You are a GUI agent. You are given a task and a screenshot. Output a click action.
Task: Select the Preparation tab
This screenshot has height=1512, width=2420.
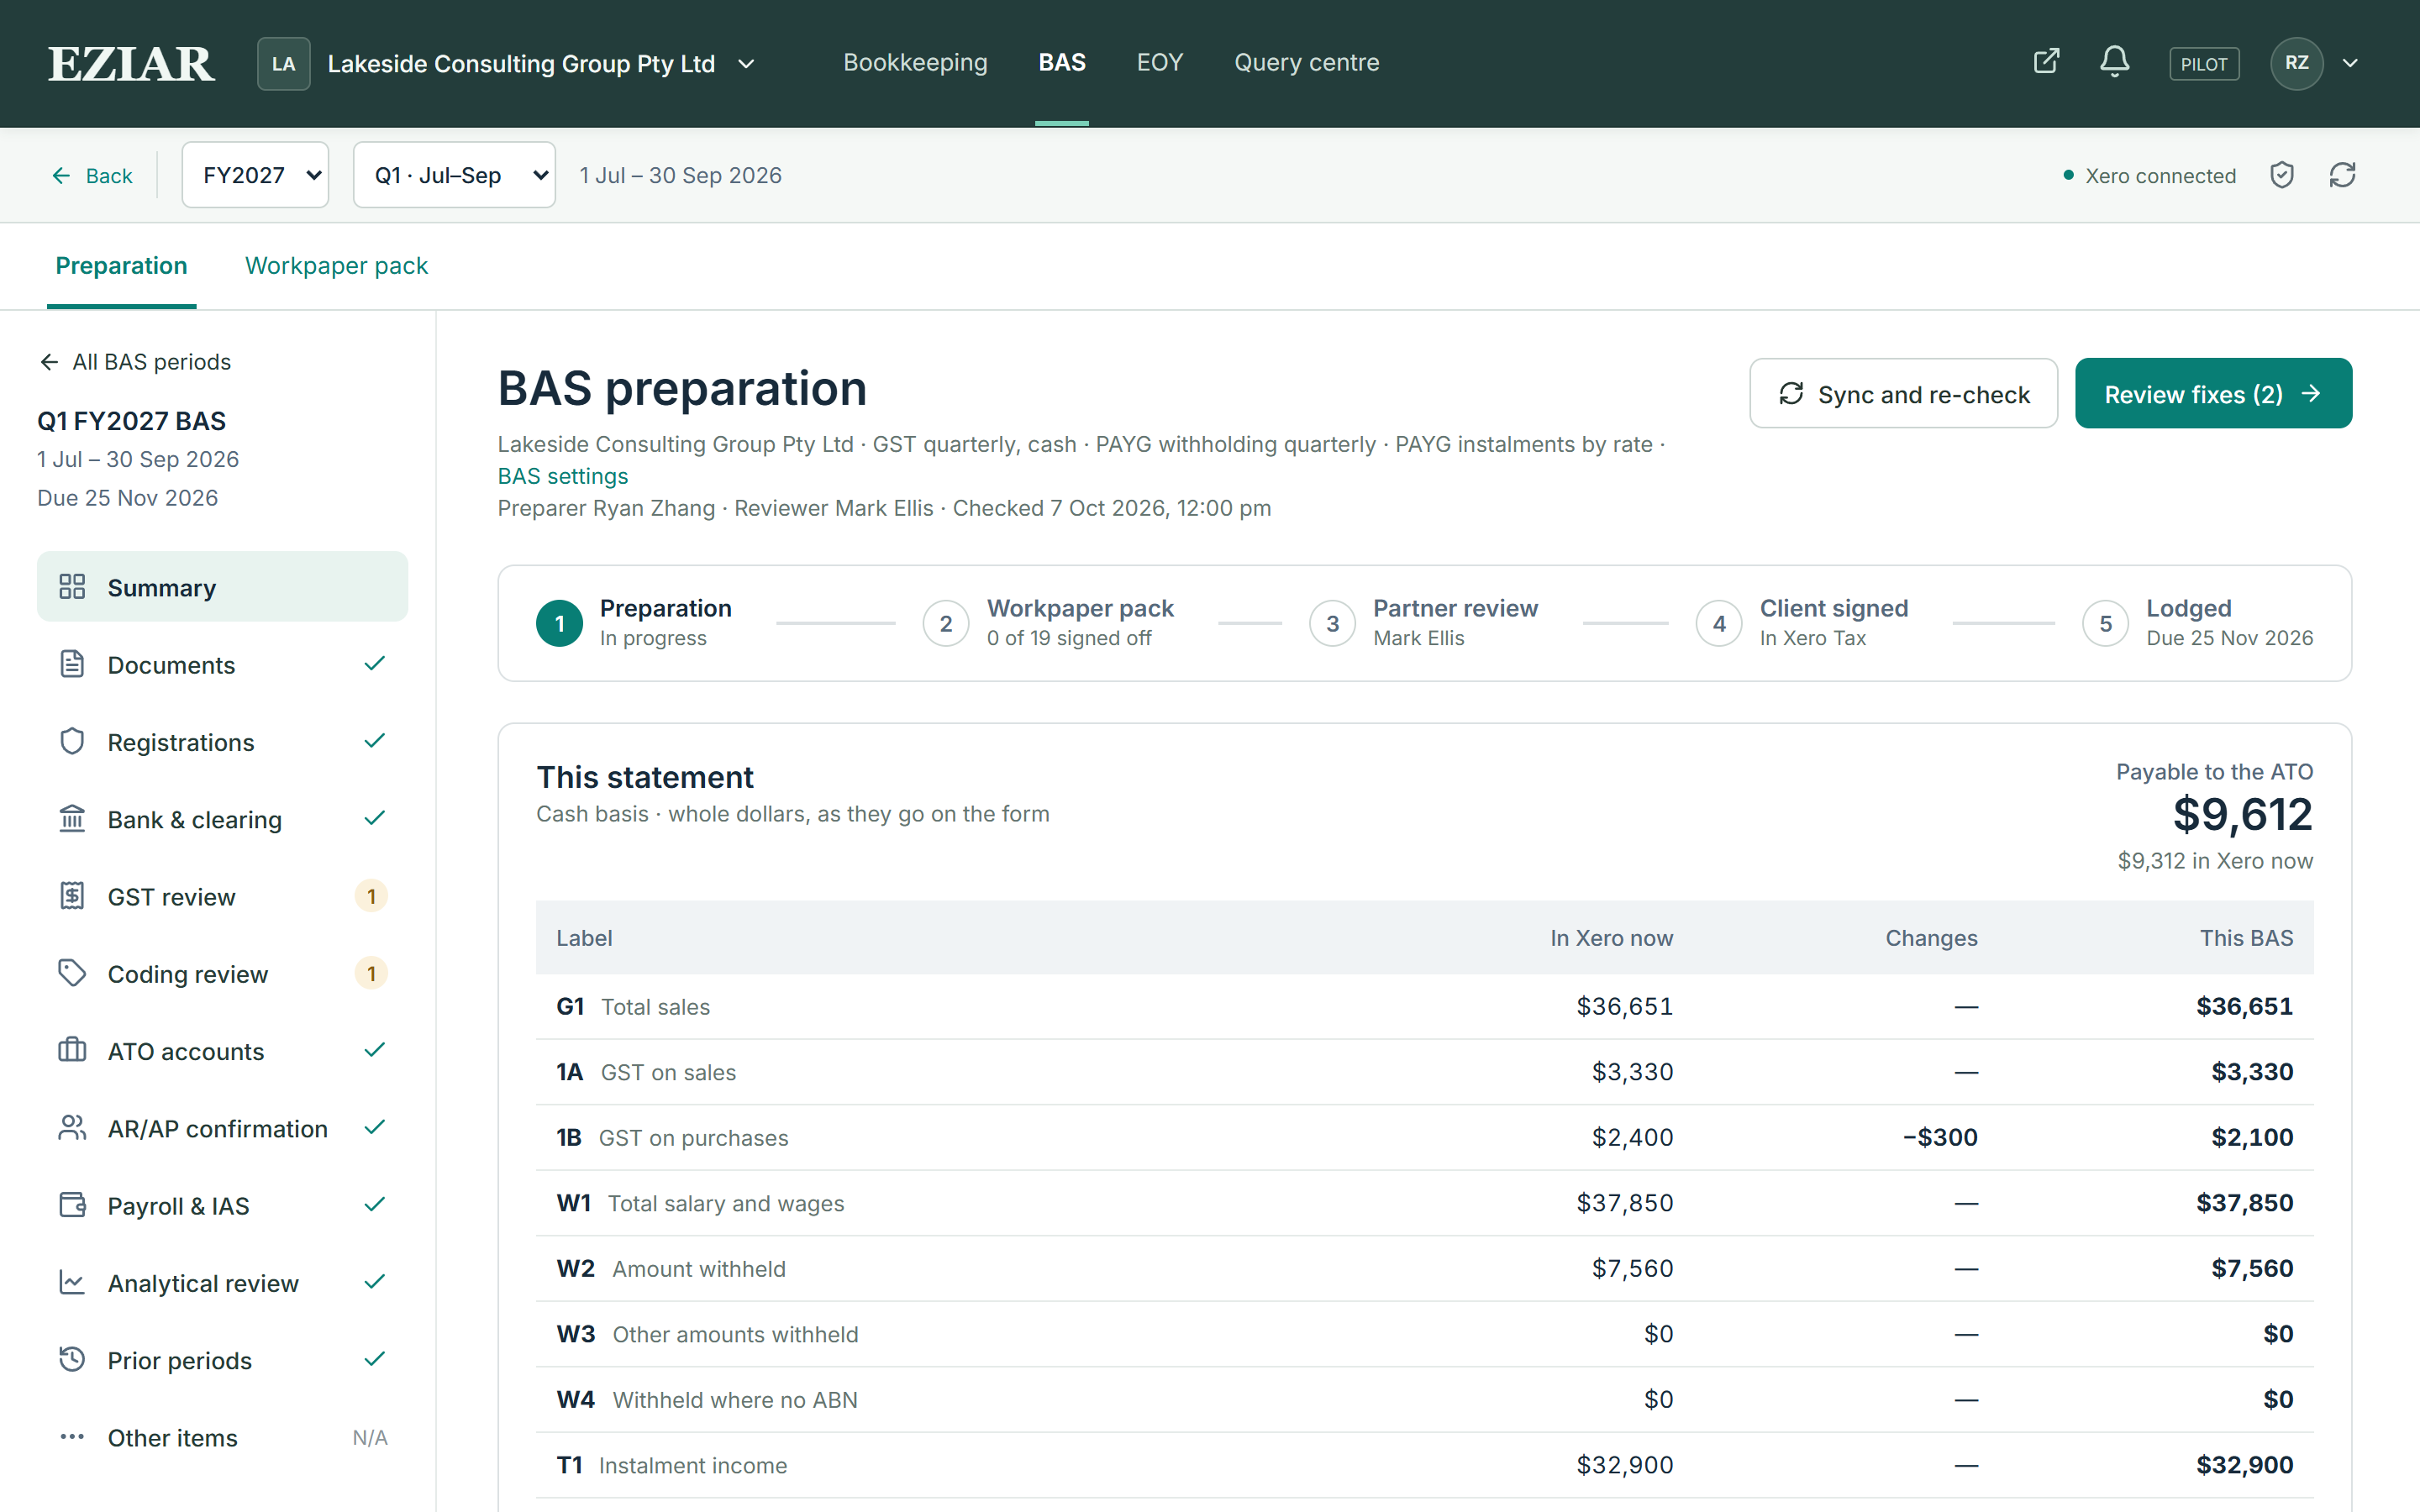click(x=121, y=265)
